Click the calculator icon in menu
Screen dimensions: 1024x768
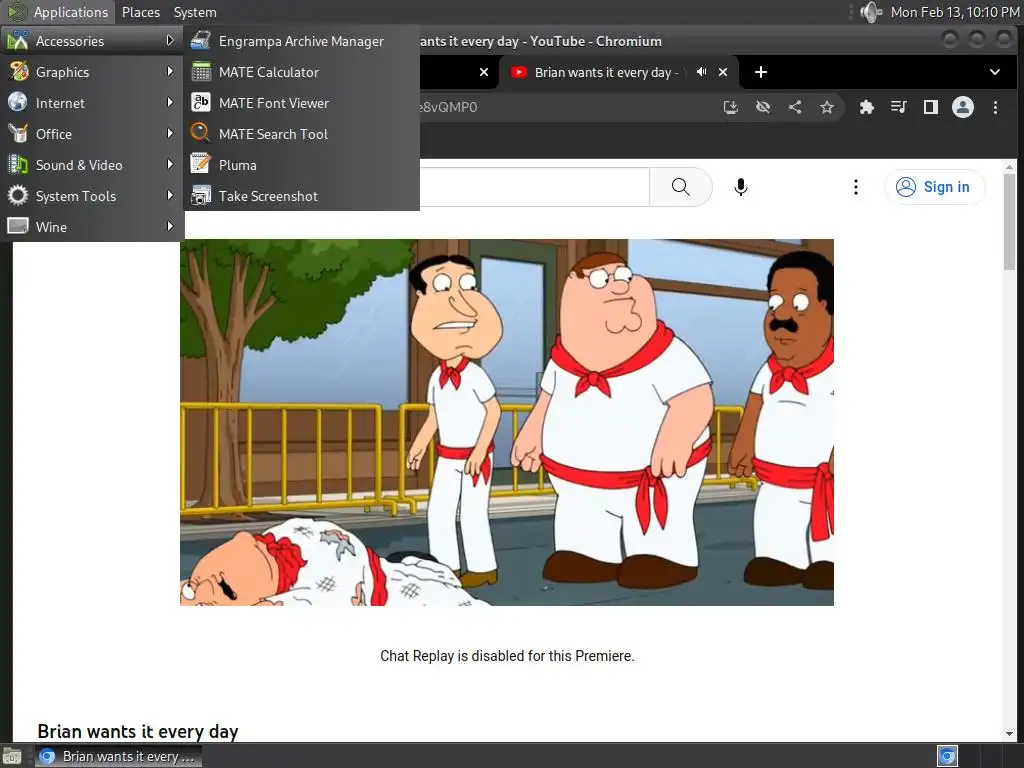pos(200,72)
